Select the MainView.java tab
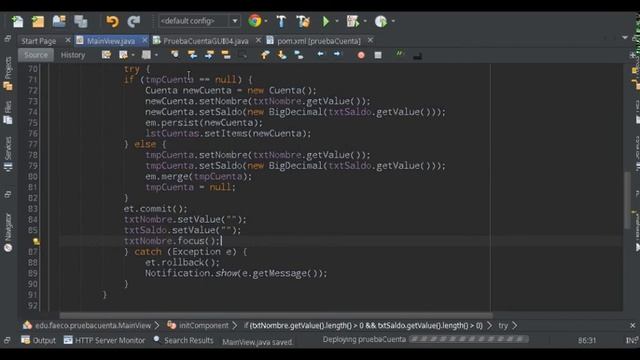 pyautogui.click(x=111, y=41)
